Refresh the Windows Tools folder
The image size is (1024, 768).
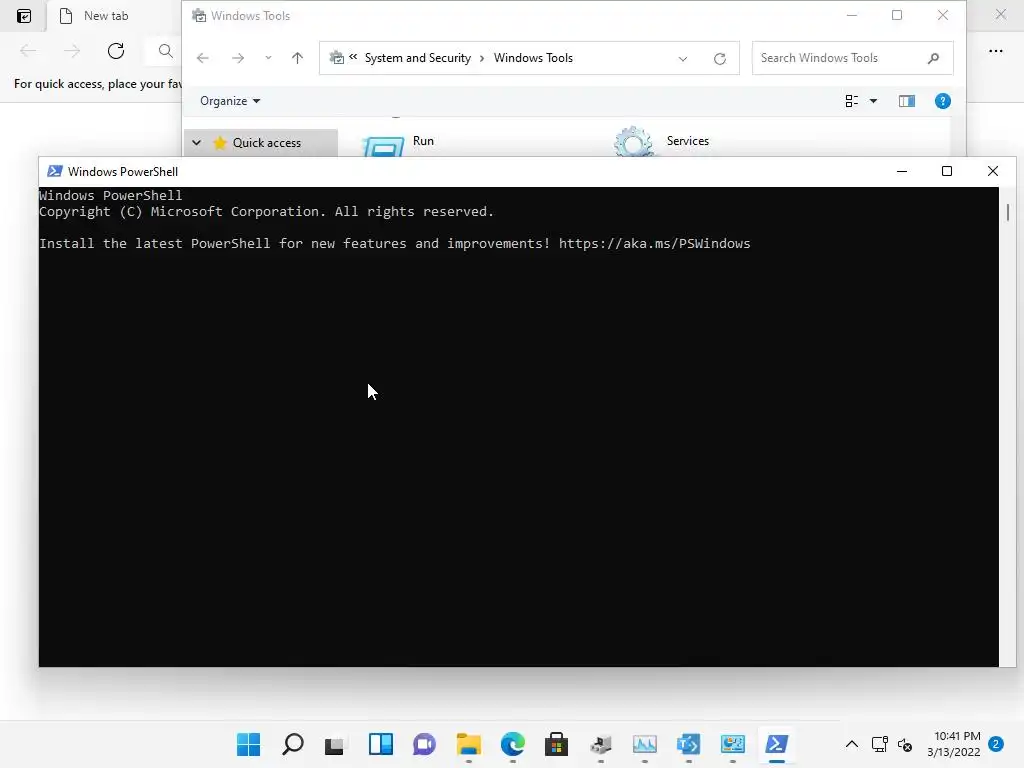pyautogui.click(x=720, y=59)
